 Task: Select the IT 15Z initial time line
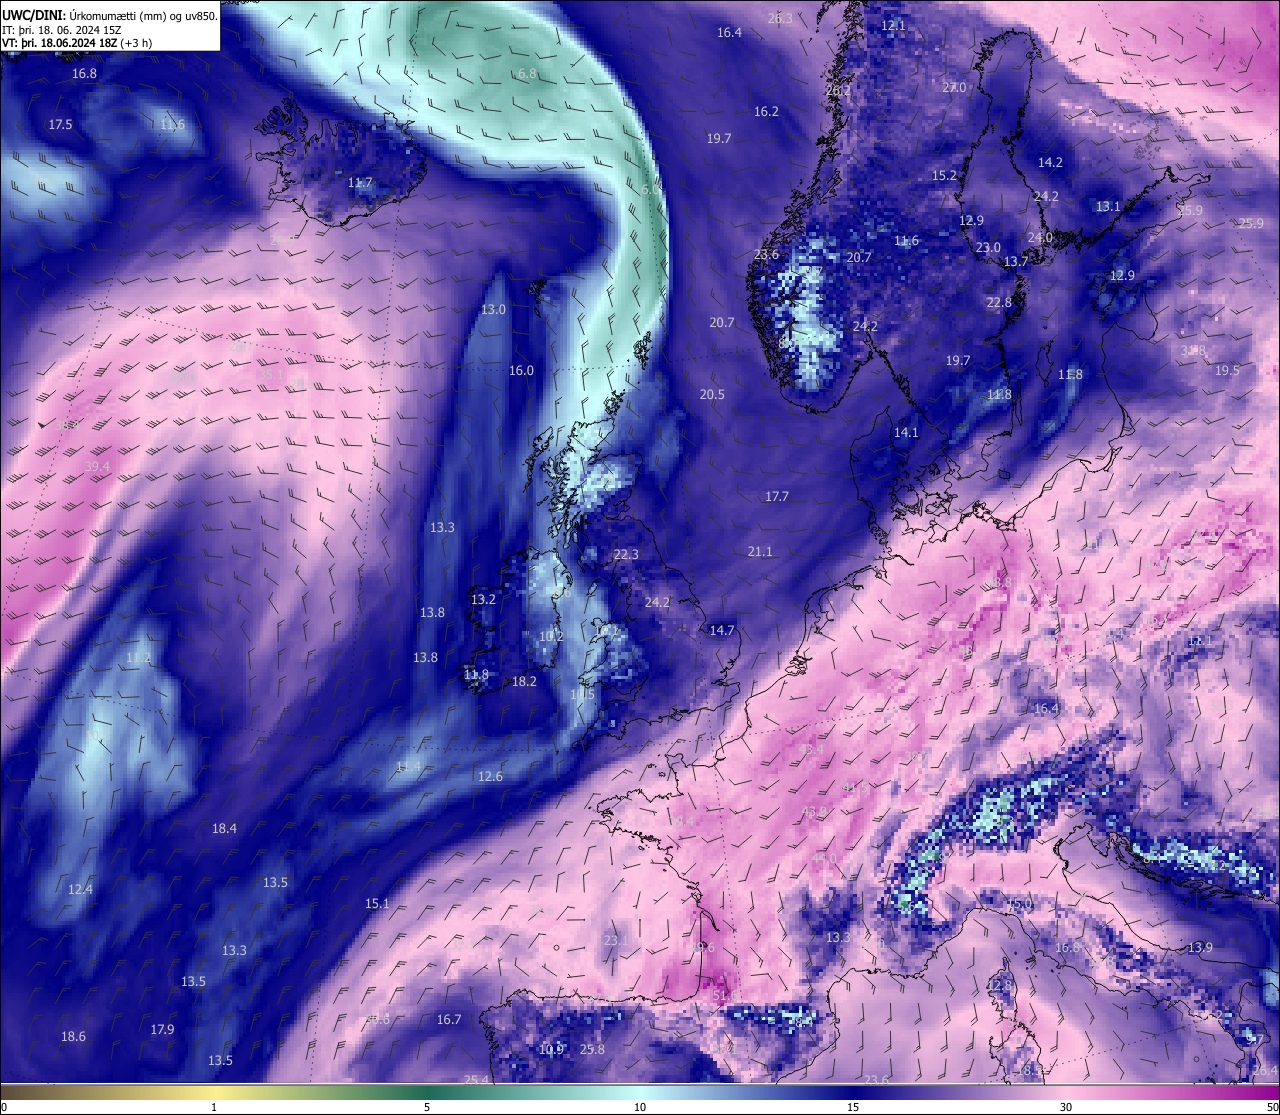pyautogui.click(x=62, y=30)
